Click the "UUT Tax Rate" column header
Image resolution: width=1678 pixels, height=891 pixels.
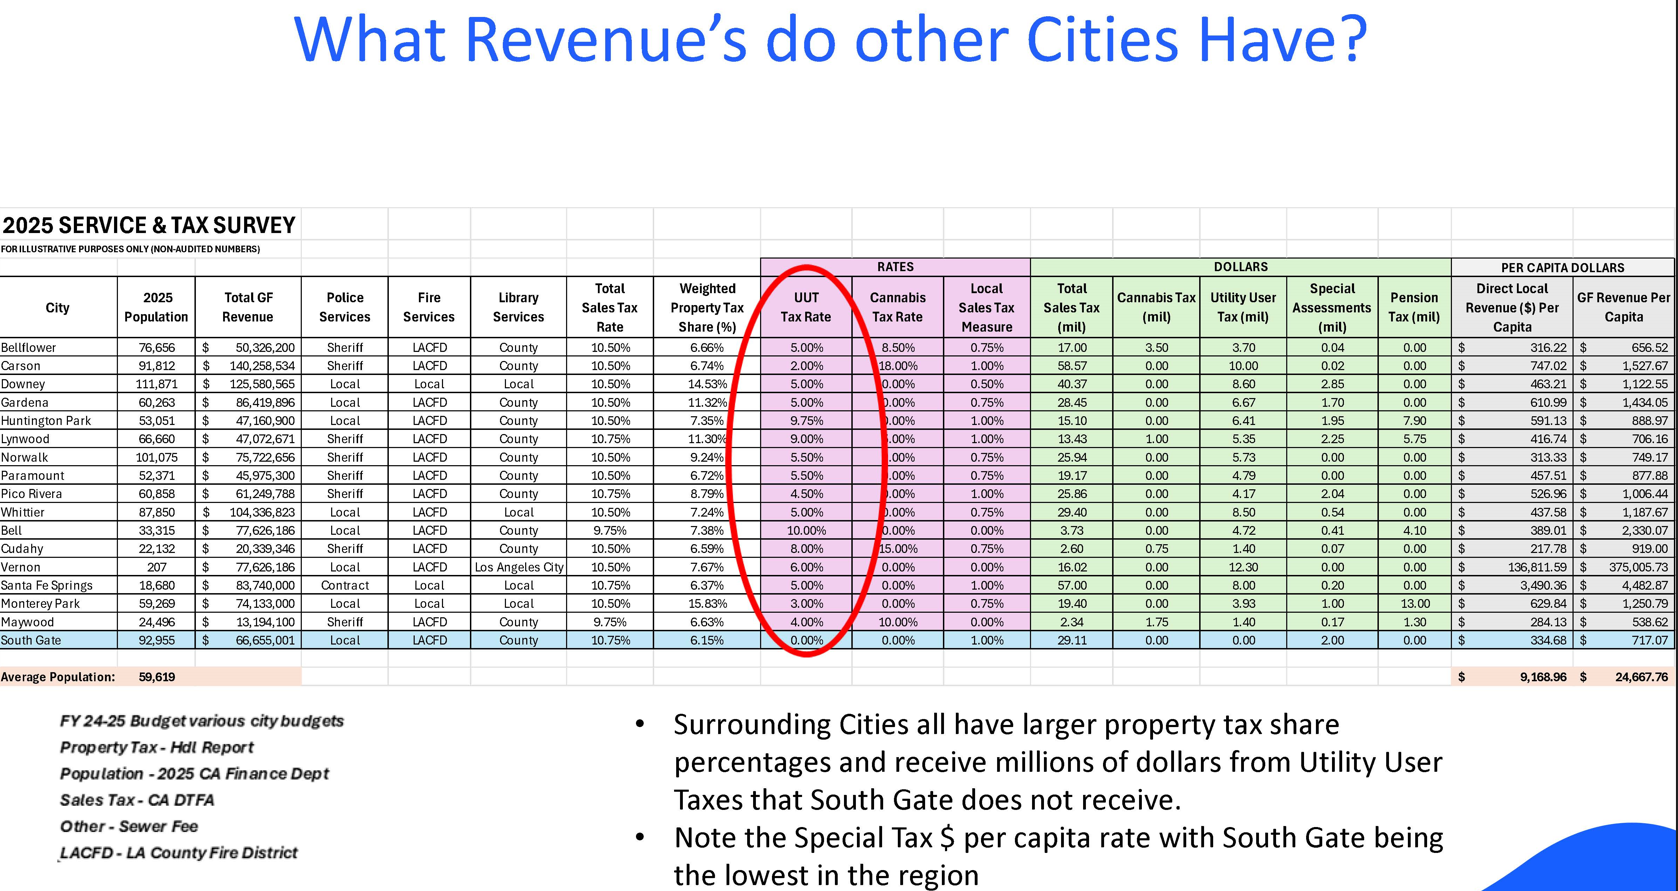click(806, 307)
